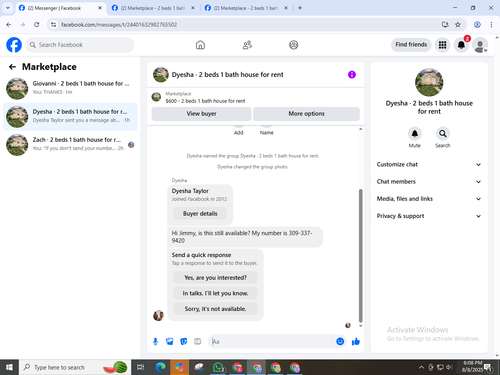Screen dimensions: 500x375
Task: Mute this conversation bell icon
Action: click(x=415, y=134)
